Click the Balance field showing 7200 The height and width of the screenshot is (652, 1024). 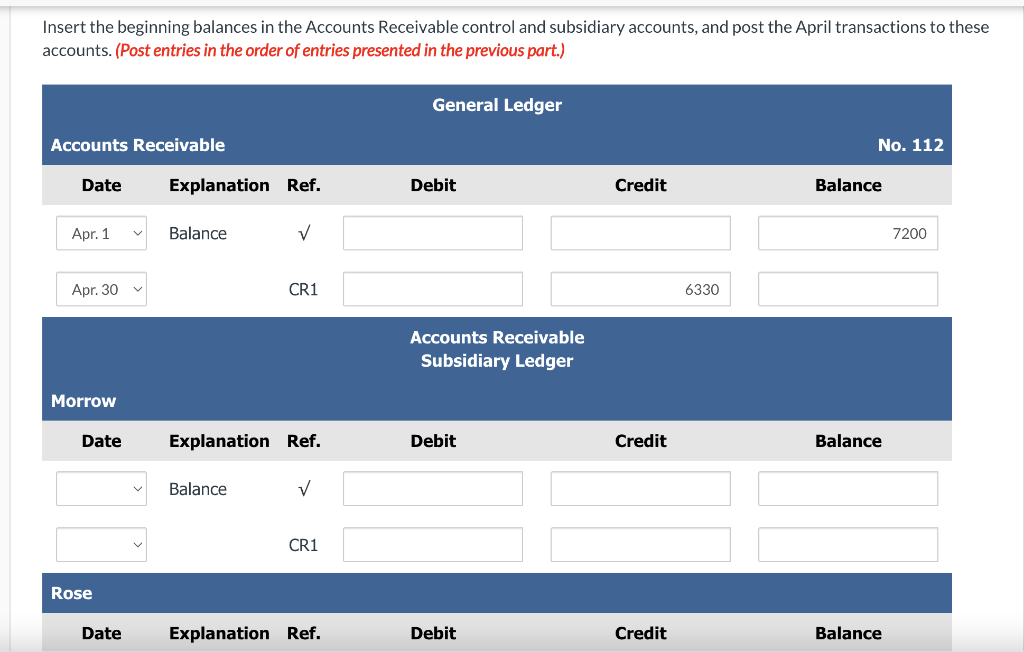click(x=847, y=232)
